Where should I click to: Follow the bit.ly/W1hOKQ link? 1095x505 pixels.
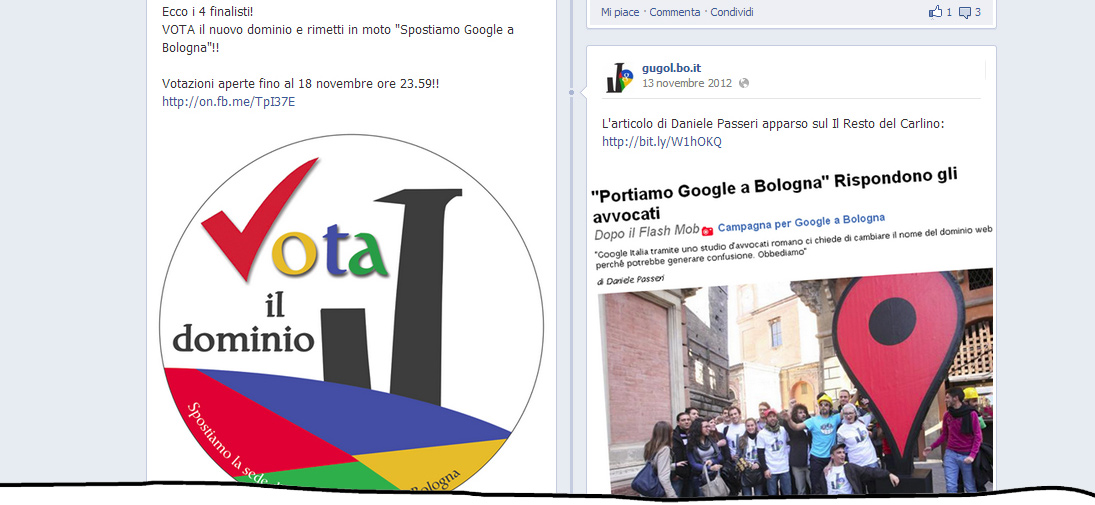pos(662,142)
